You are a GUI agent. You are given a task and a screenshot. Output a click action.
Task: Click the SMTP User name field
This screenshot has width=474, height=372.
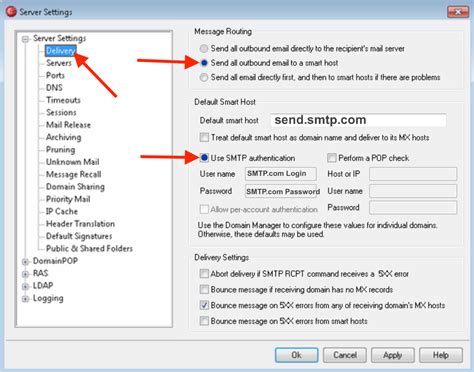281,173
